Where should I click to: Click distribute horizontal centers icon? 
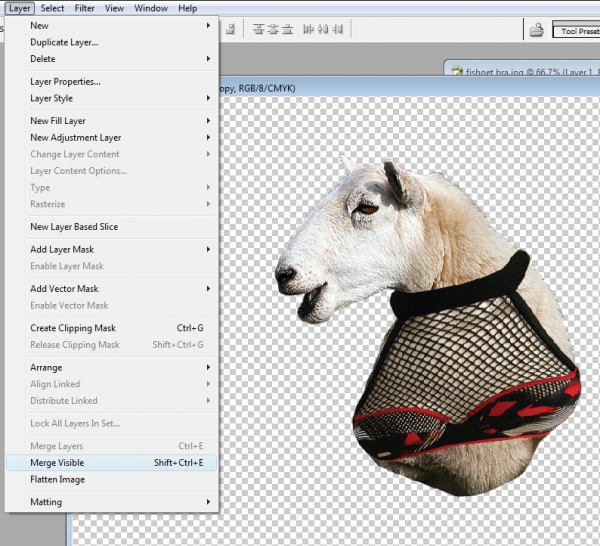(323, 29)
